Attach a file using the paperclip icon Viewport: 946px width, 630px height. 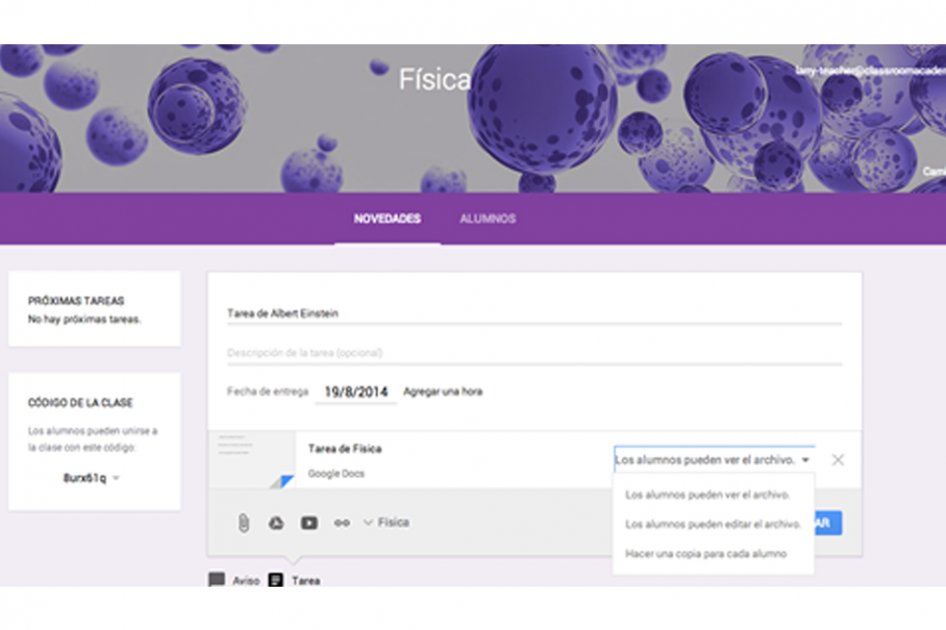tap(243, 523)
